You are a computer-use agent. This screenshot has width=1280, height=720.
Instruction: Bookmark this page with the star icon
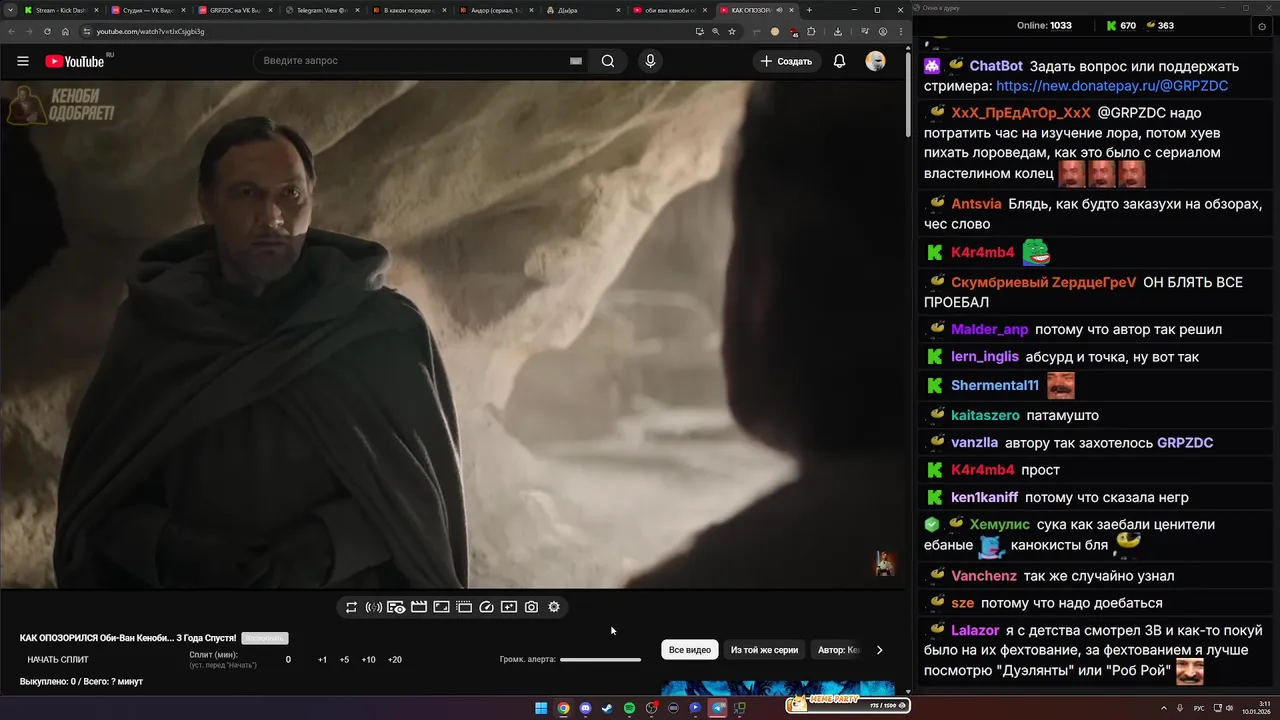point(732,31)
